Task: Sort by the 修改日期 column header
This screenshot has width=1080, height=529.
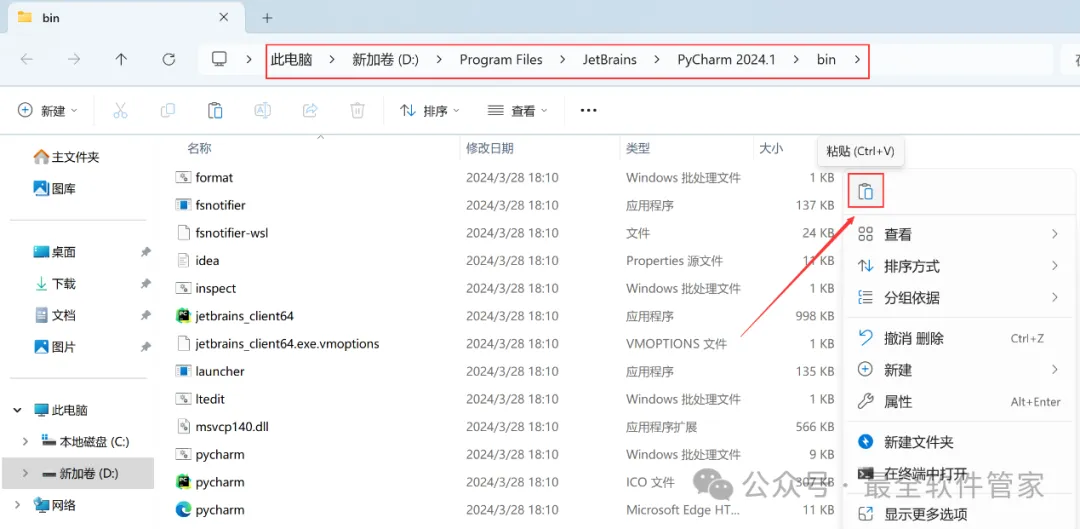Action: point(490,148)
